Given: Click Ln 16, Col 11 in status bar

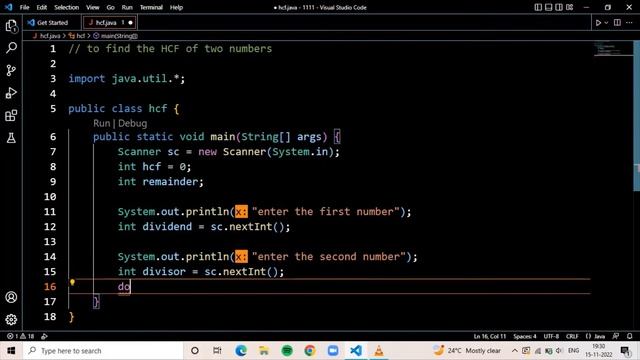Looking at the screenshot, I should pos(490,336).
